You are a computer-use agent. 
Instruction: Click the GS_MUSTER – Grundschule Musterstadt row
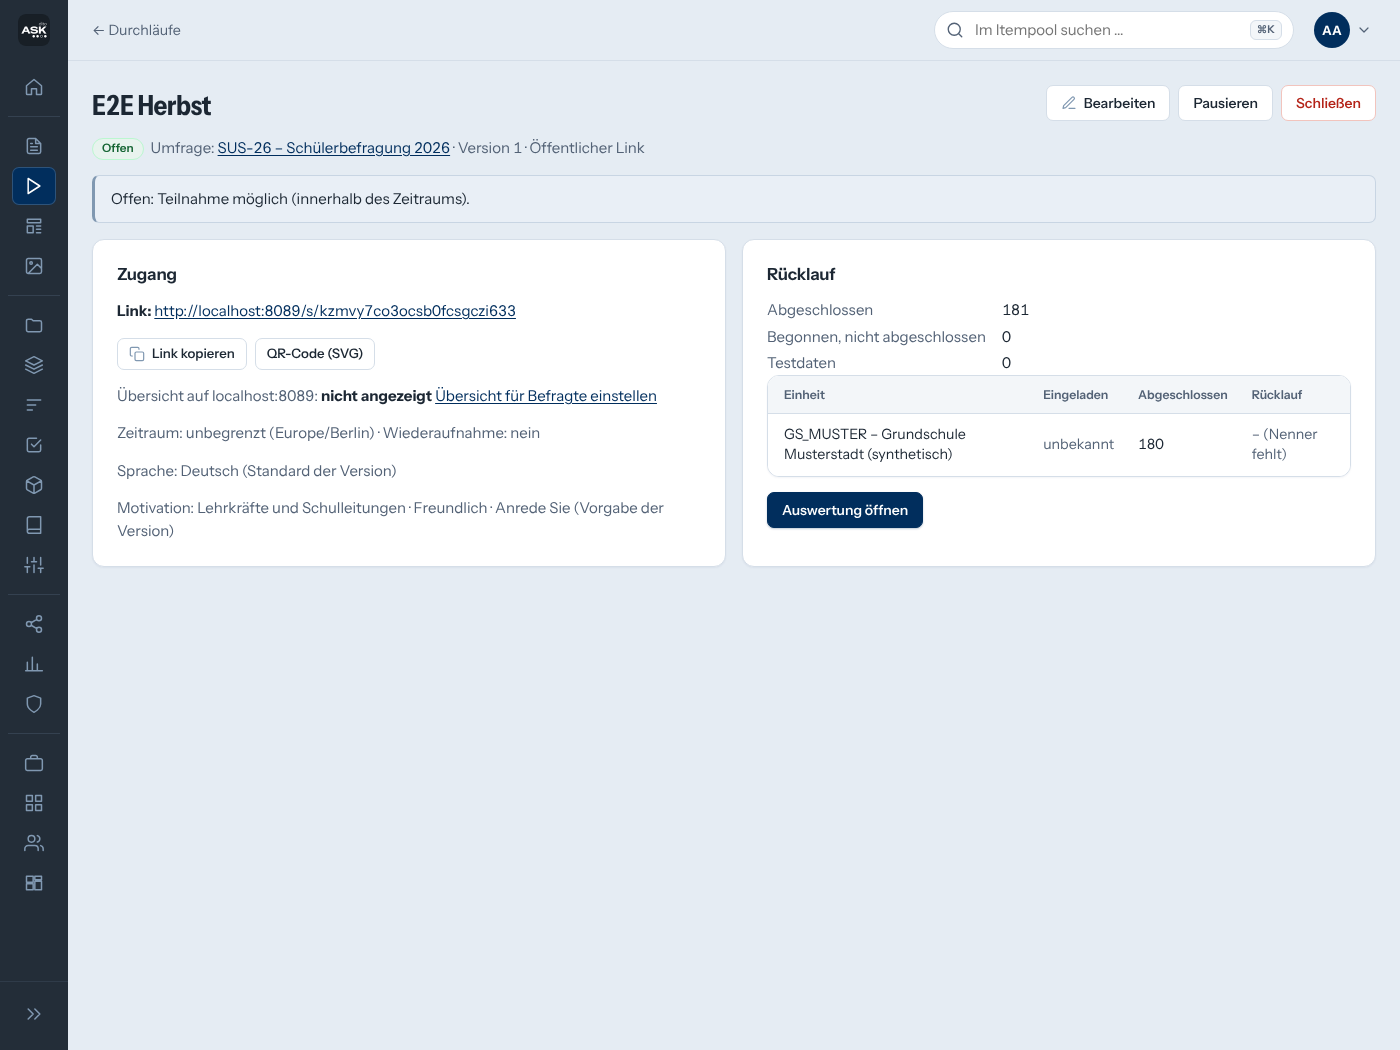(x=1059, y=444)
